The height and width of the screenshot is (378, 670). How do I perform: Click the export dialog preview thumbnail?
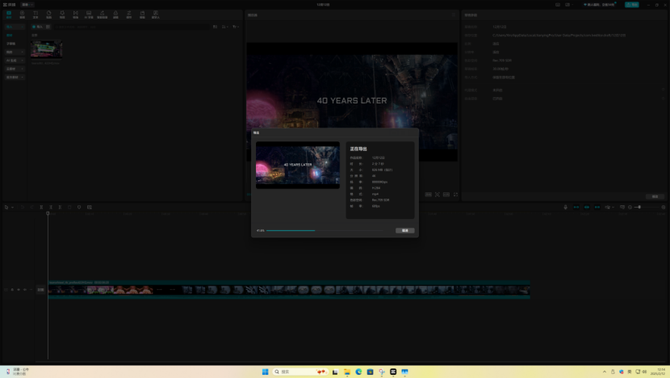298,165
